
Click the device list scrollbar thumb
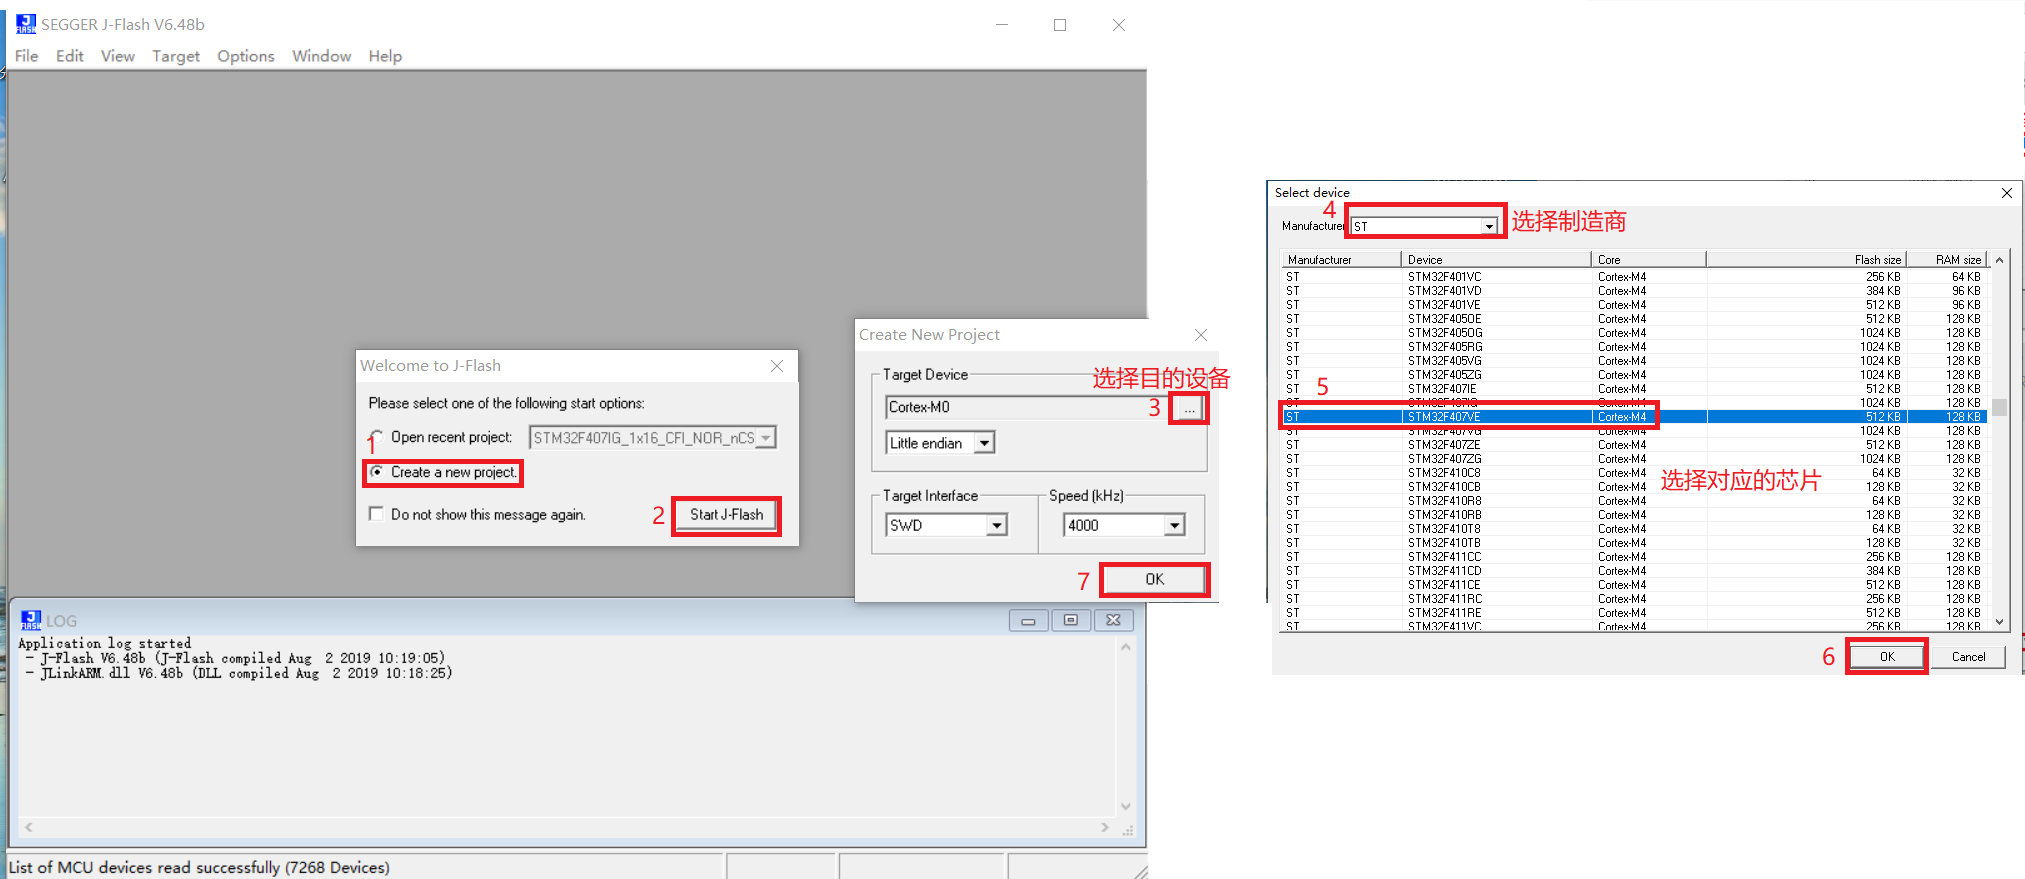click(x=1999, y=407)
